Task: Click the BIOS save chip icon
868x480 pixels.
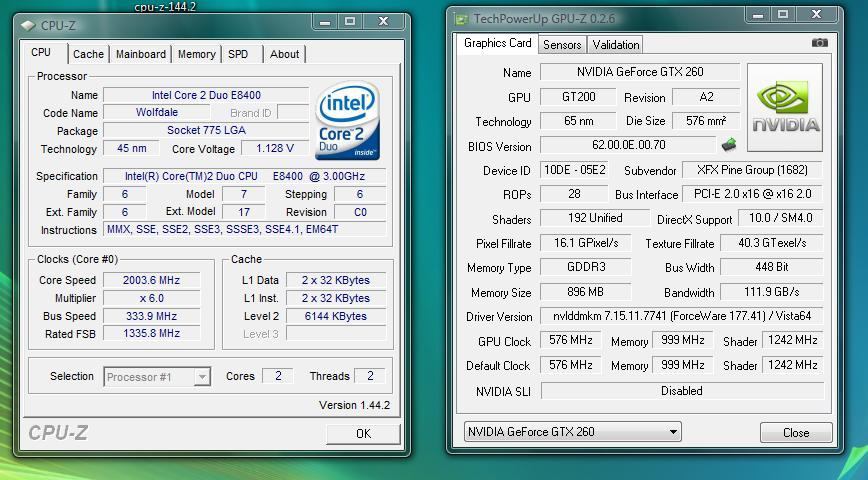Action: tap(729, 145)
